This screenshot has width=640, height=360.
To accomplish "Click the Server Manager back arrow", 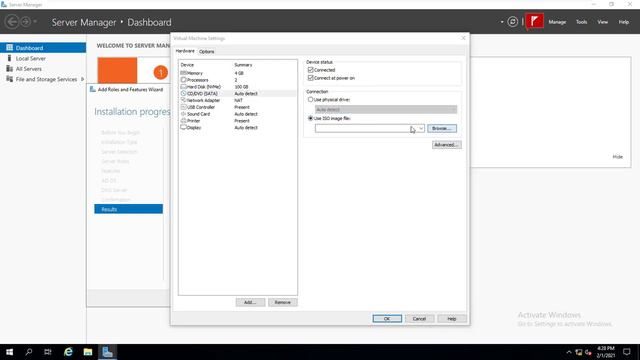I will [x=12, y=22].
